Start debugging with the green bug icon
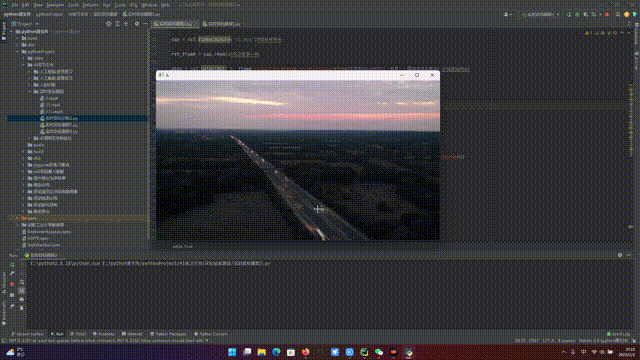This screenshot has height=360, width=640. [x=577, y=15]
